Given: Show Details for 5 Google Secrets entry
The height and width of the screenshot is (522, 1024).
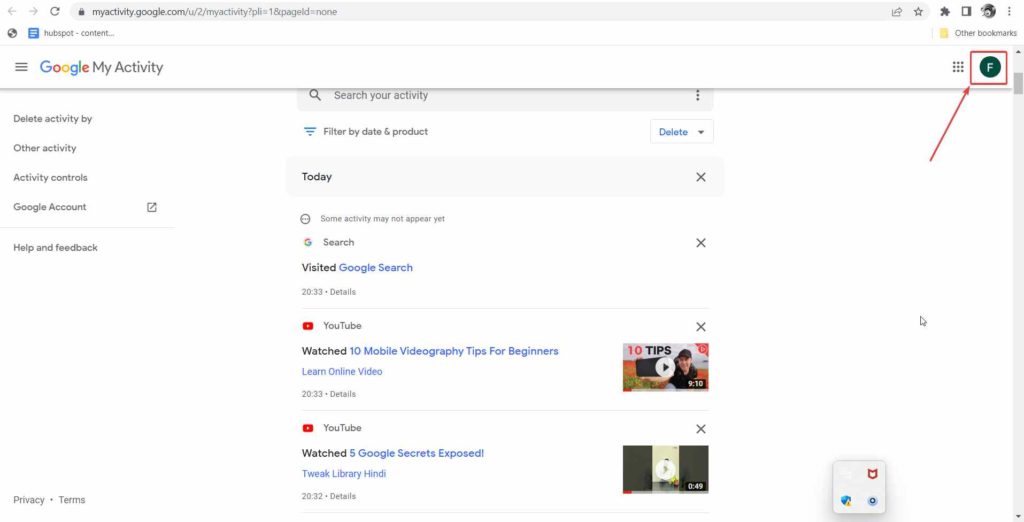Looking at the screenshot, I should [343, 497].
